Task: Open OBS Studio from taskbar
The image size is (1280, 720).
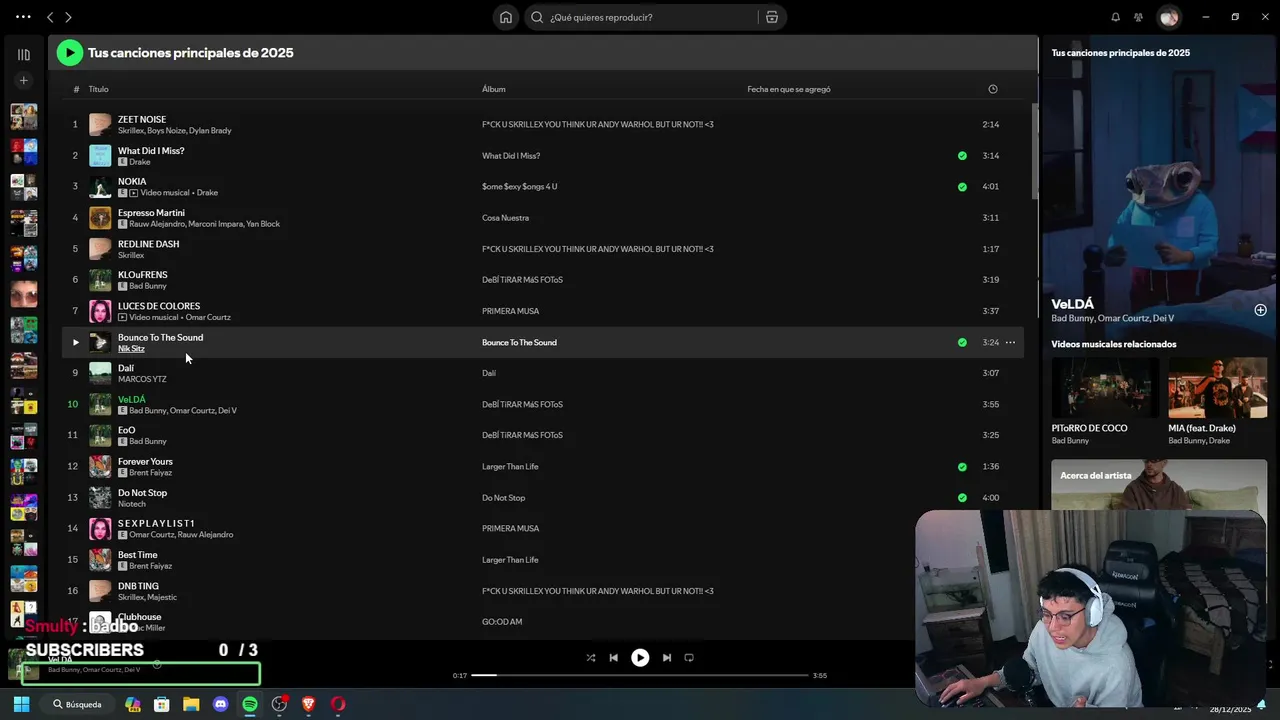Action: click(x=279, y=704)
